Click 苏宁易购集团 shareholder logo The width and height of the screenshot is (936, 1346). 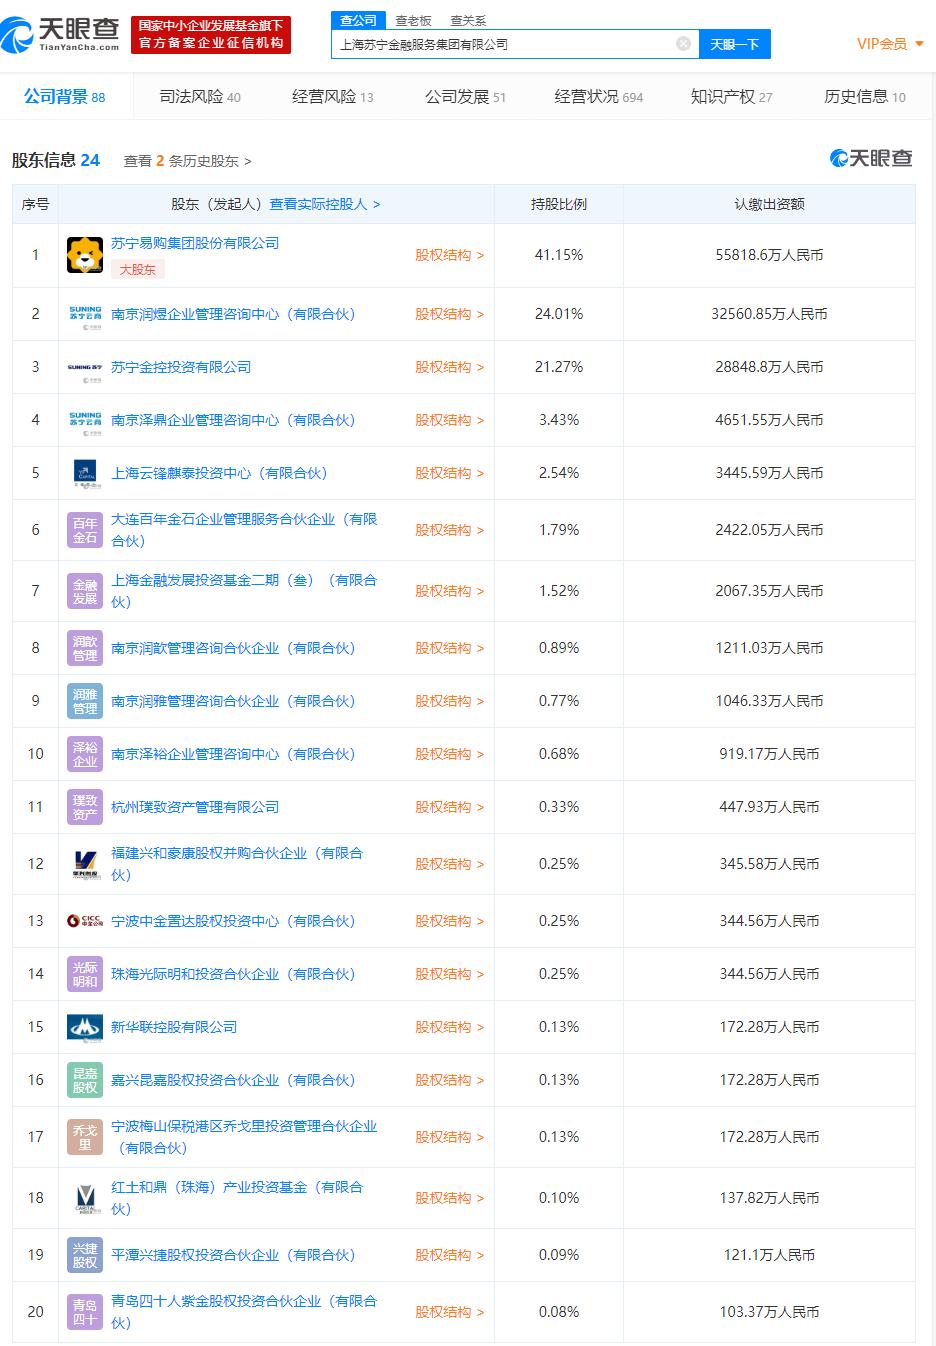pyautogui.click(x=85, y=255)
